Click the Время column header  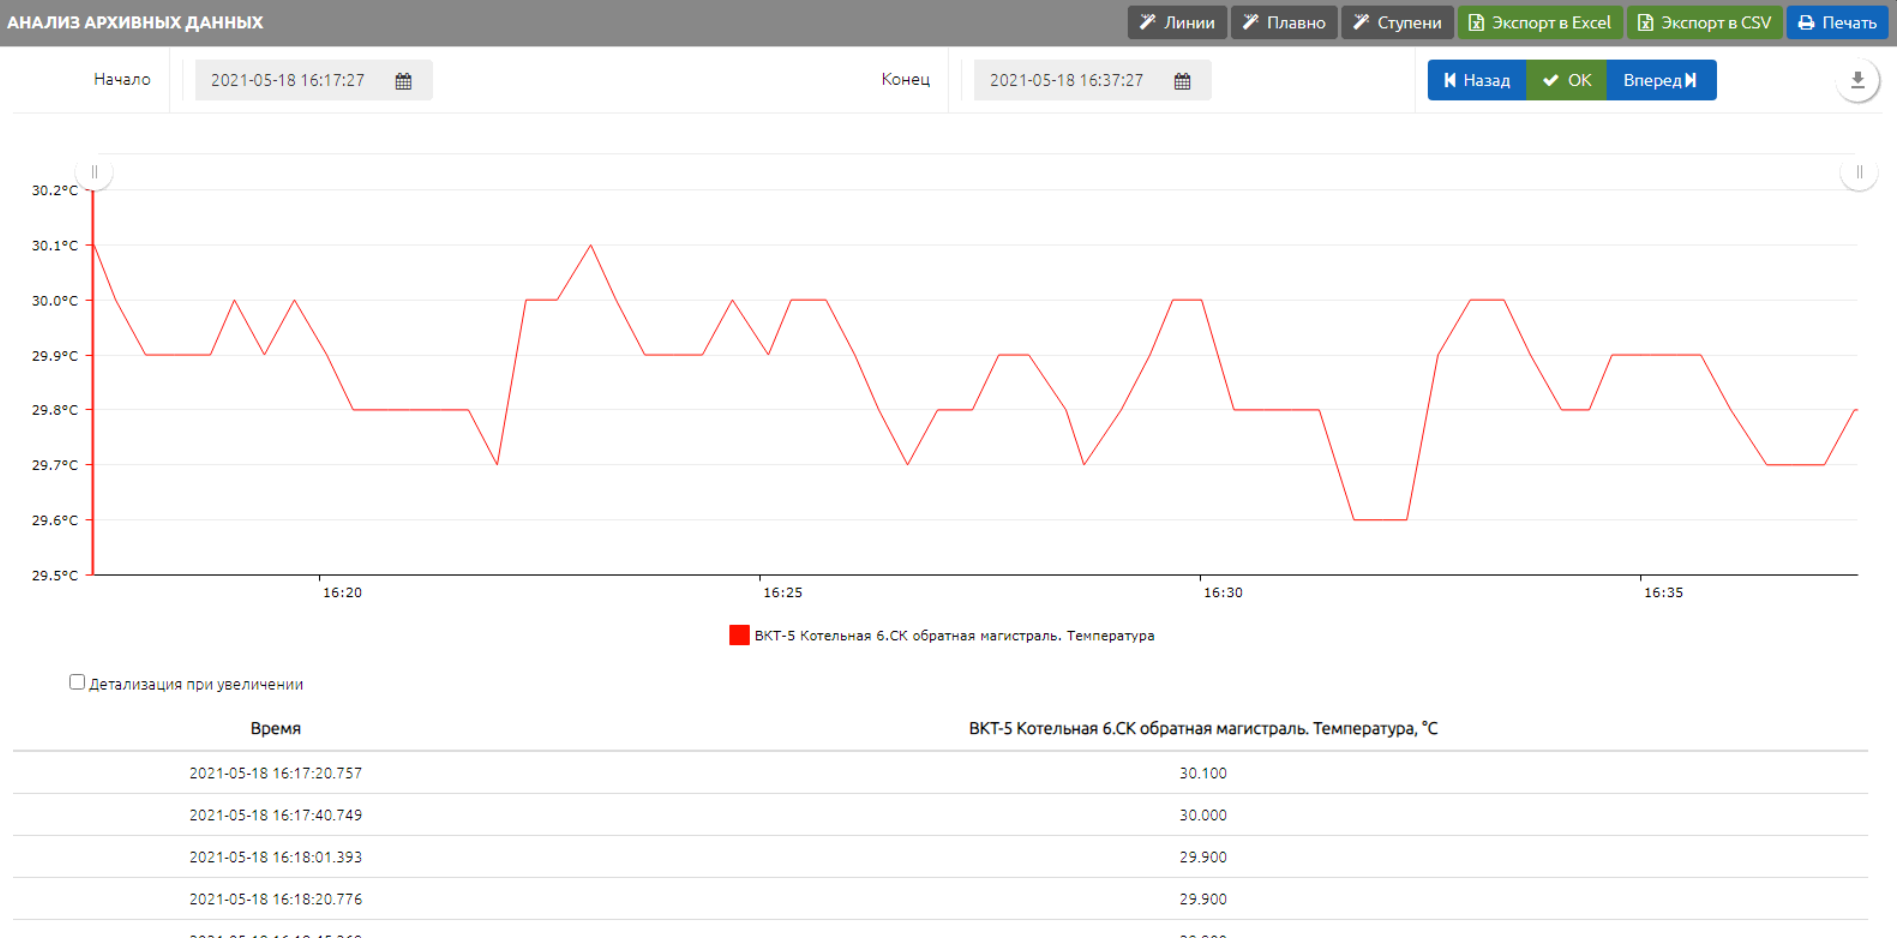click(275, 728)
